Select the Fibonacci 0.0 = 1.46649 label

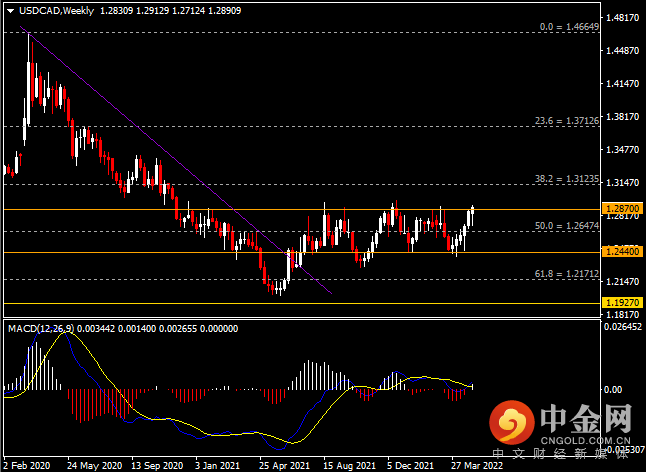(x=569, y=27)
